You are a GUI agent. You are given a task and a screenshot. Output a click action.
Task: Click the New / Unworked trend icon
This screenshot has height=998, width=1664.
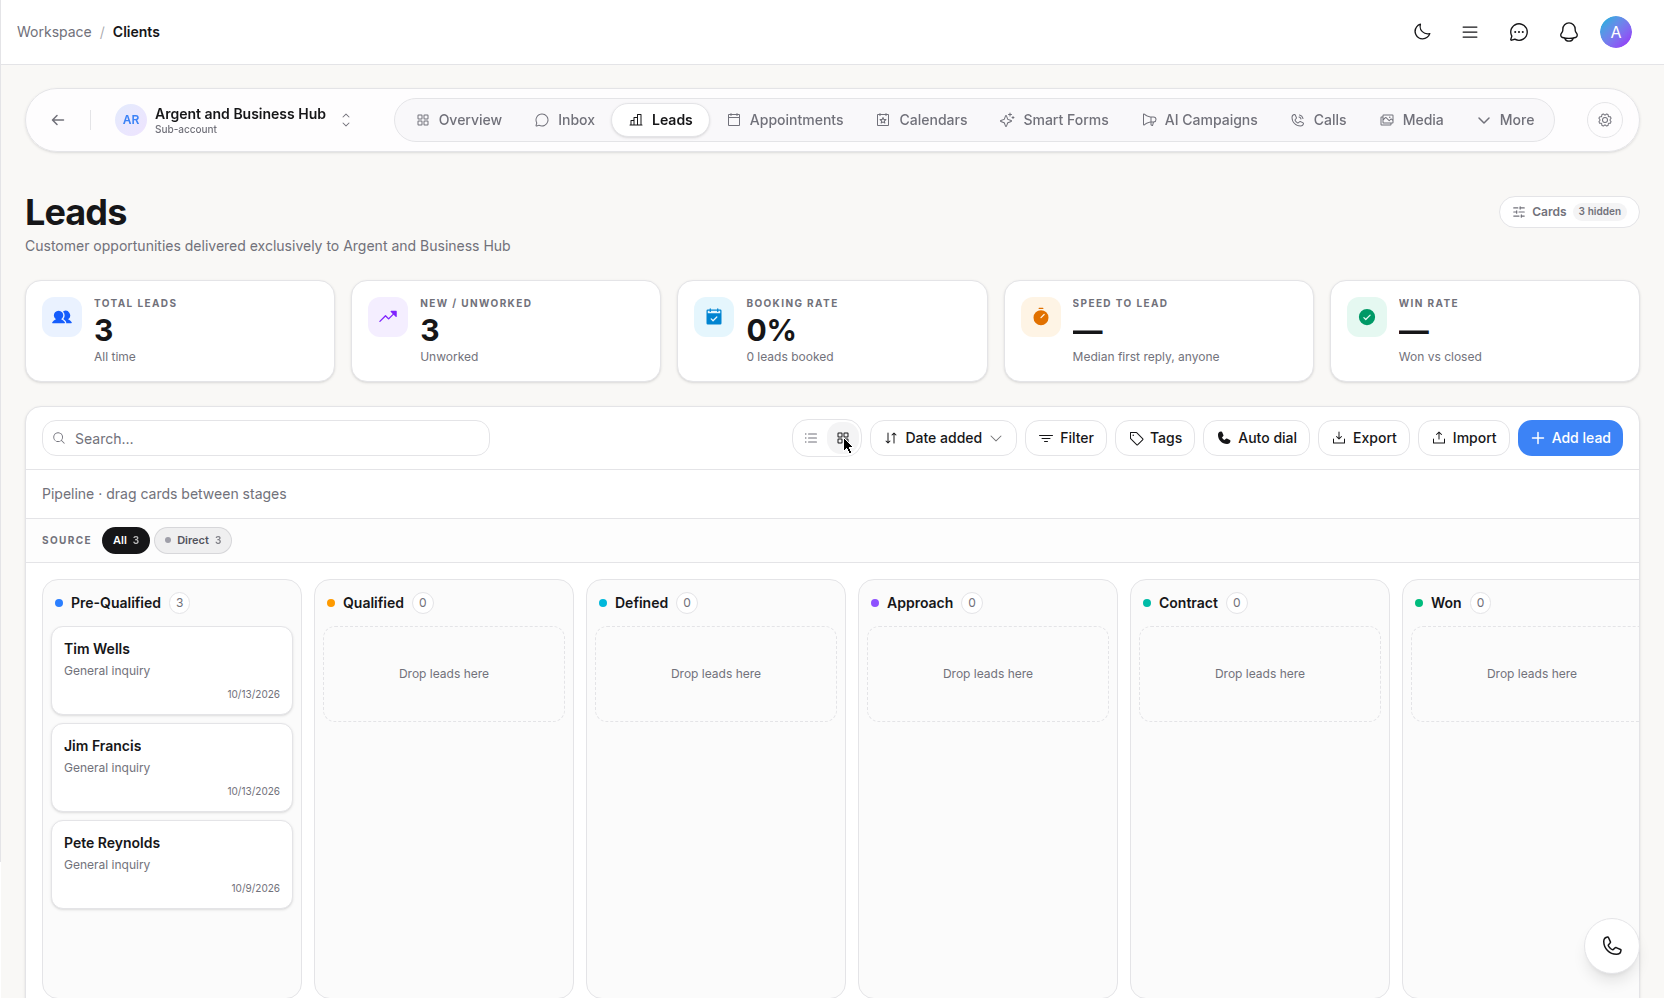click(388, 317)
